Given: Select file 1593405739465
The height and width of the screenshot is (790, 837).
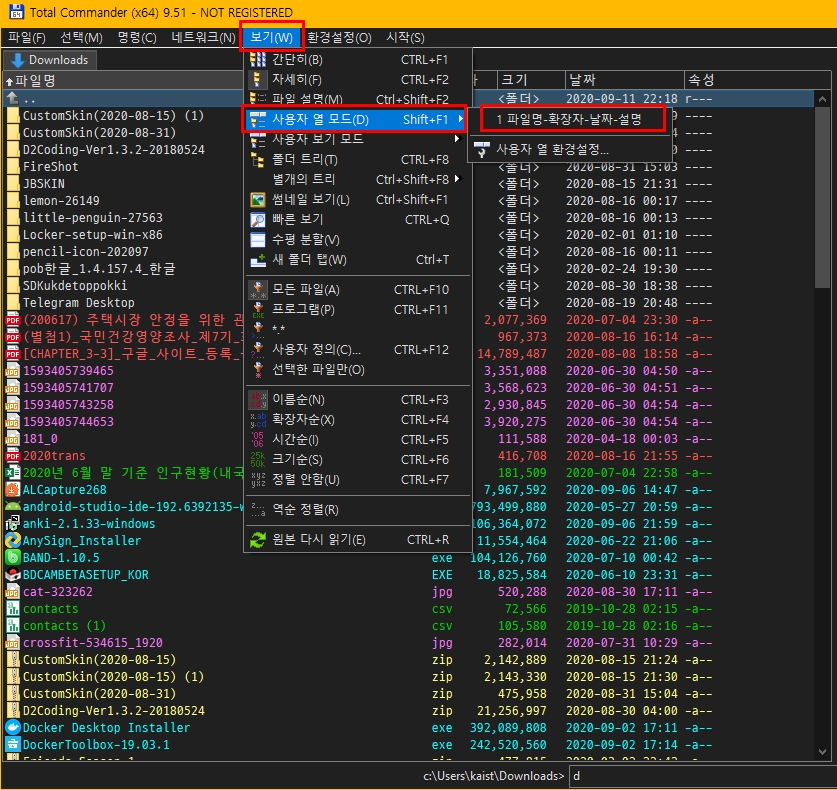Looking at the screenshot, I should [68, 370].
